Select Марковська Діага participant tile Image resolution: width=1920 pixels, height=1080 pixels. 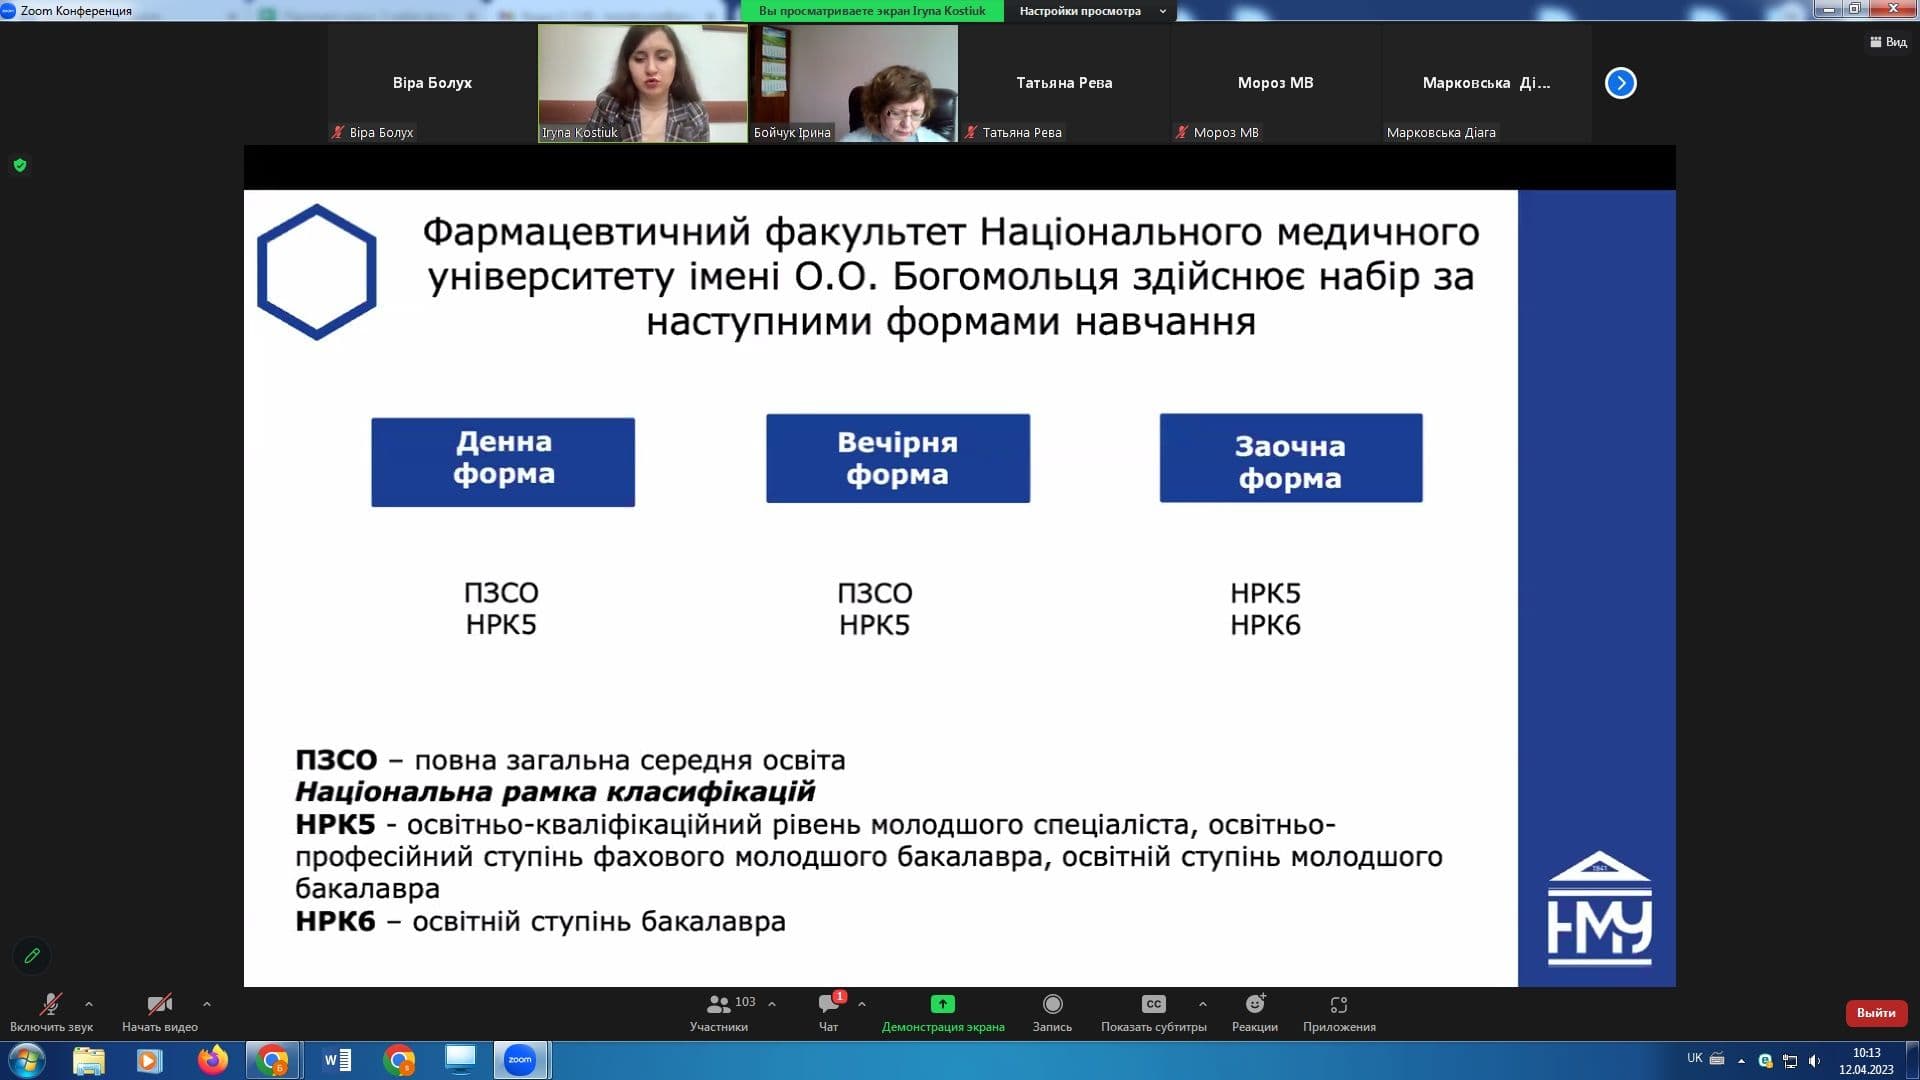pyautogui.click(x=1486, y=84)
